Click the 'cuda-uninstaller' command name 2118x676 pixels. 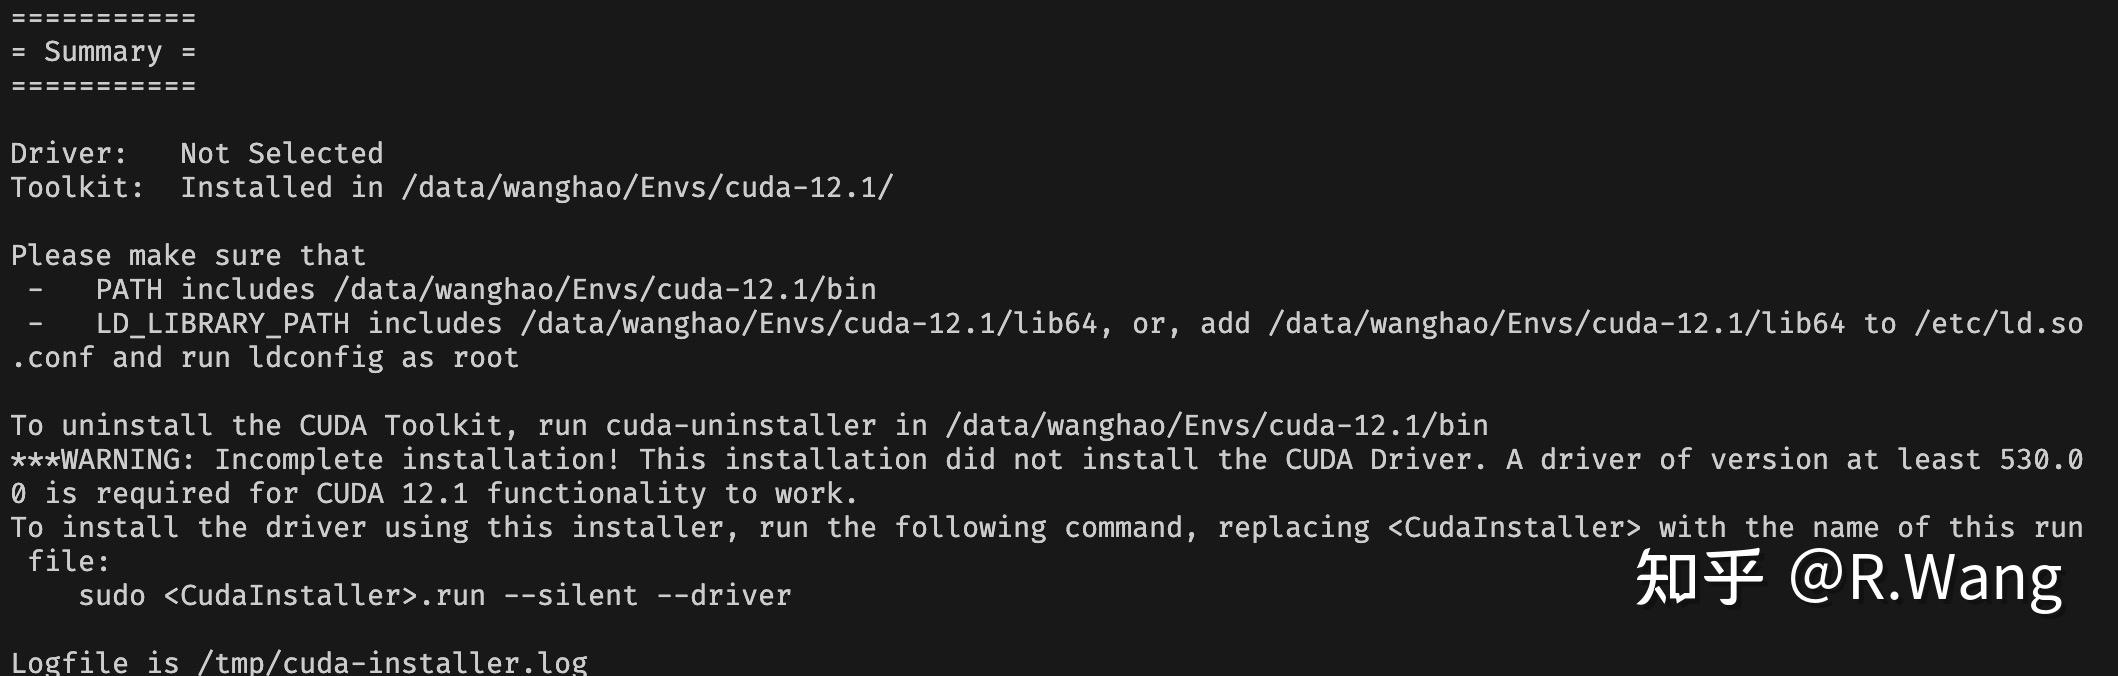click(741, 426)
